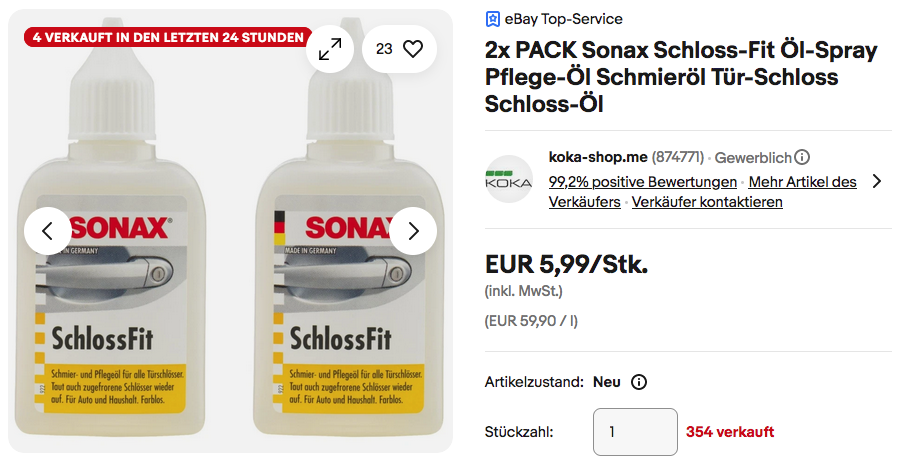Open info icon next to Gewerblich
This screenshot has width=913, height=467.
point(802,157)
